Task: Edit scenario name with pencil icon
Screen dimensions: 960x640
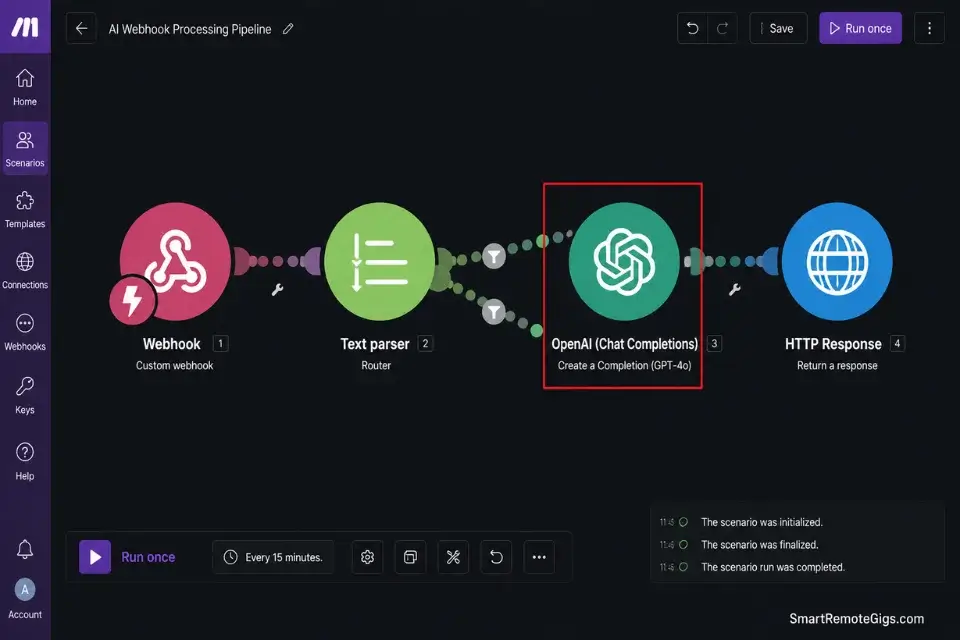Action: tap(288, 29)
